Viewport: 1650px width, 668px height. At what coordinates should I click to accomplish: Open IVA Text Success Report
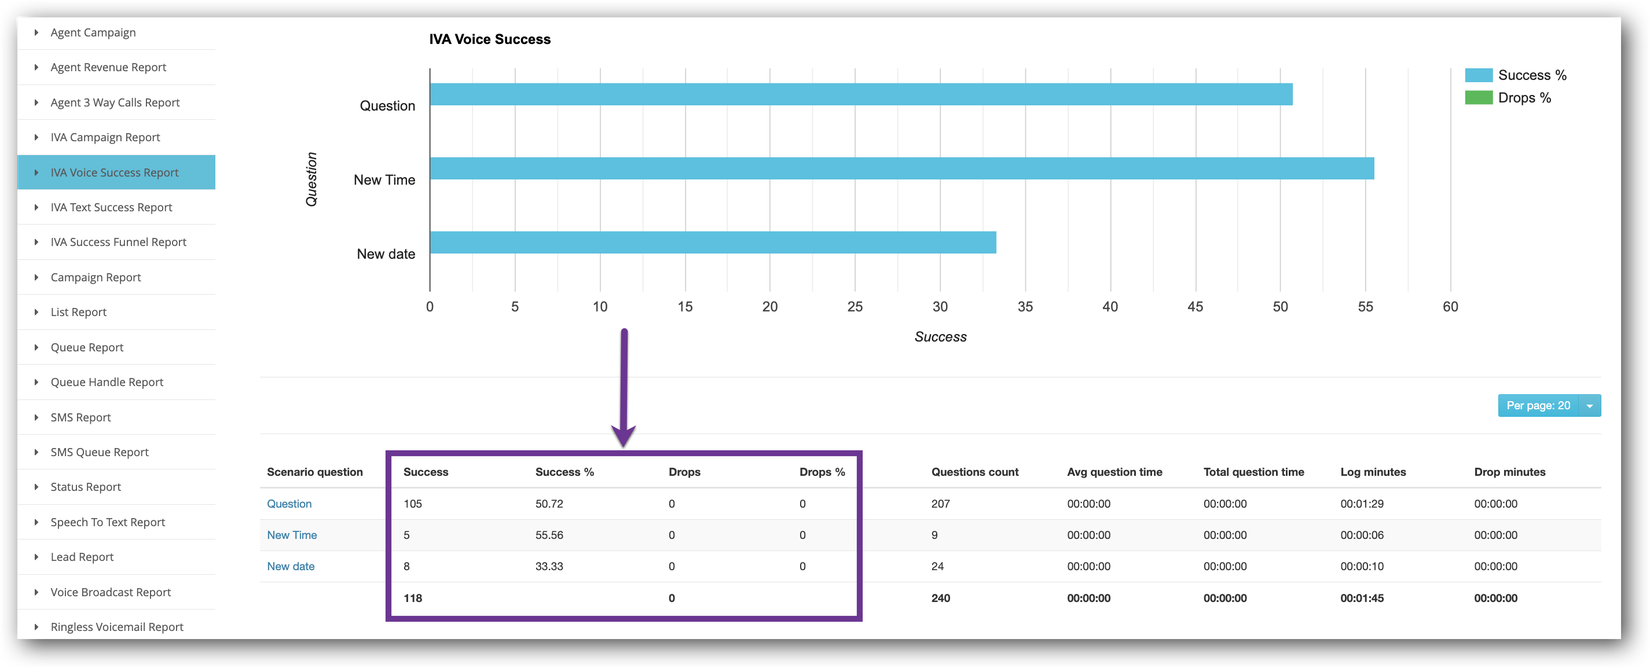click(111, 208)
